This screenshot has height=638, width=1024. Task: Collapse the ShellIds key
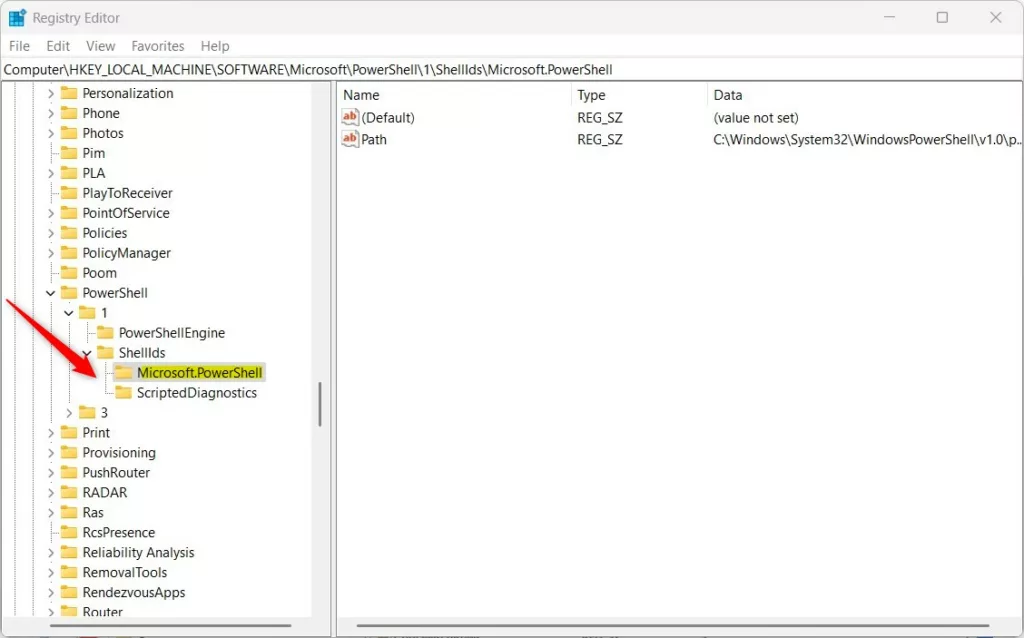coord(86,352)
